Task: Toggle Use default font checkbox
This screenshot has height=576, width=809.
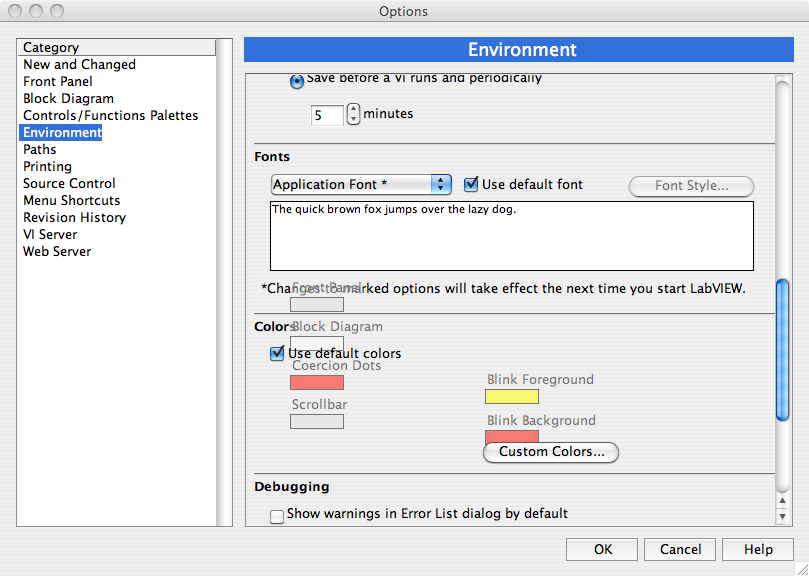Action: [x=471, y=184]
